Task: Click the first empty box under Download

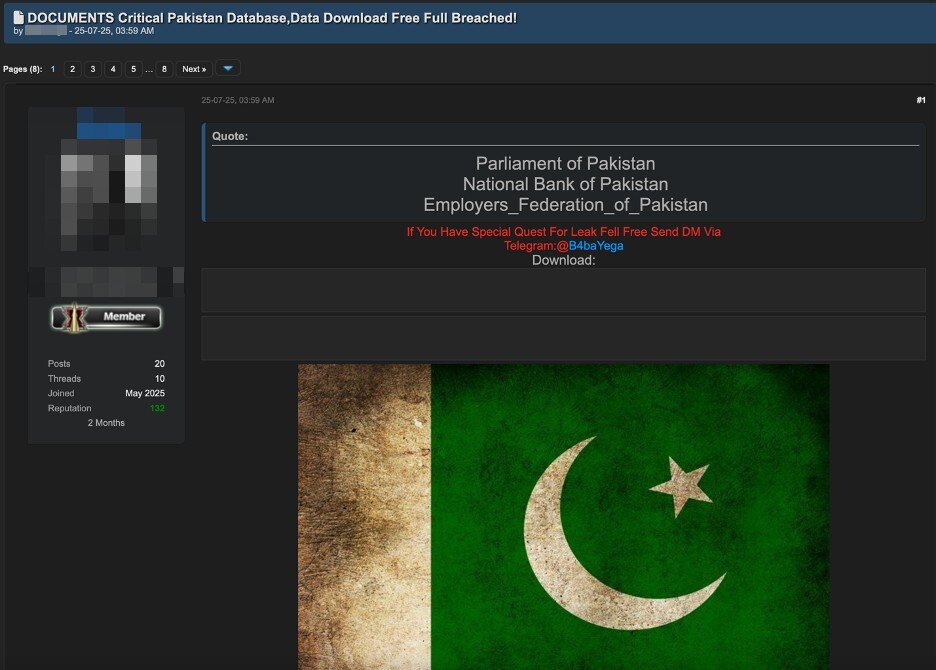Action: (x=563, y=290)
